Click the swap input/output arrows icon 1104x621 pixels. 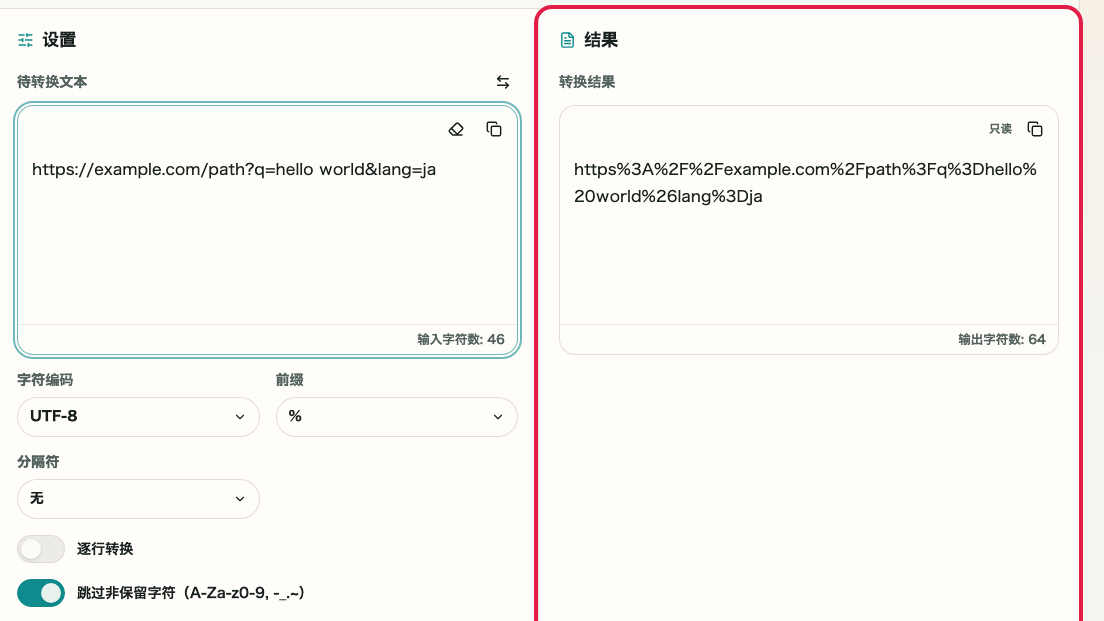click(x=503, y=82)
